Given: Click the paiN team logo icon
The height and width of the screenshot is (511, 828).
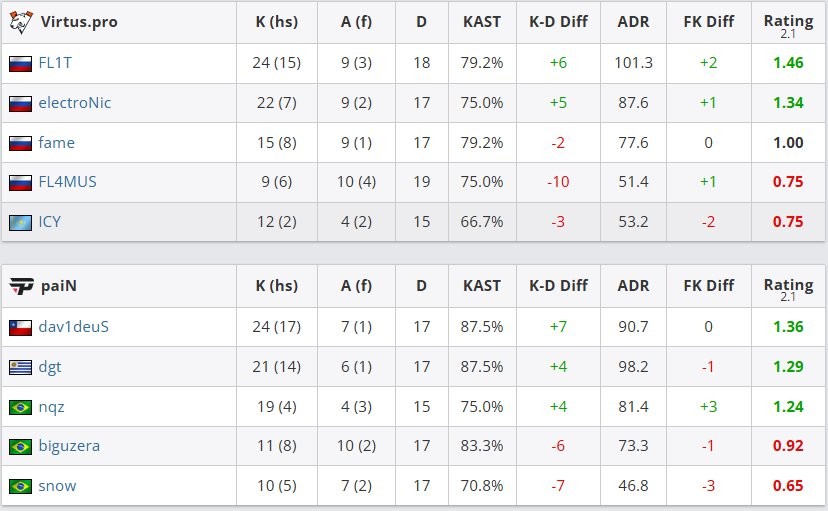Looking at the screenshot, I should coord(21,286).
